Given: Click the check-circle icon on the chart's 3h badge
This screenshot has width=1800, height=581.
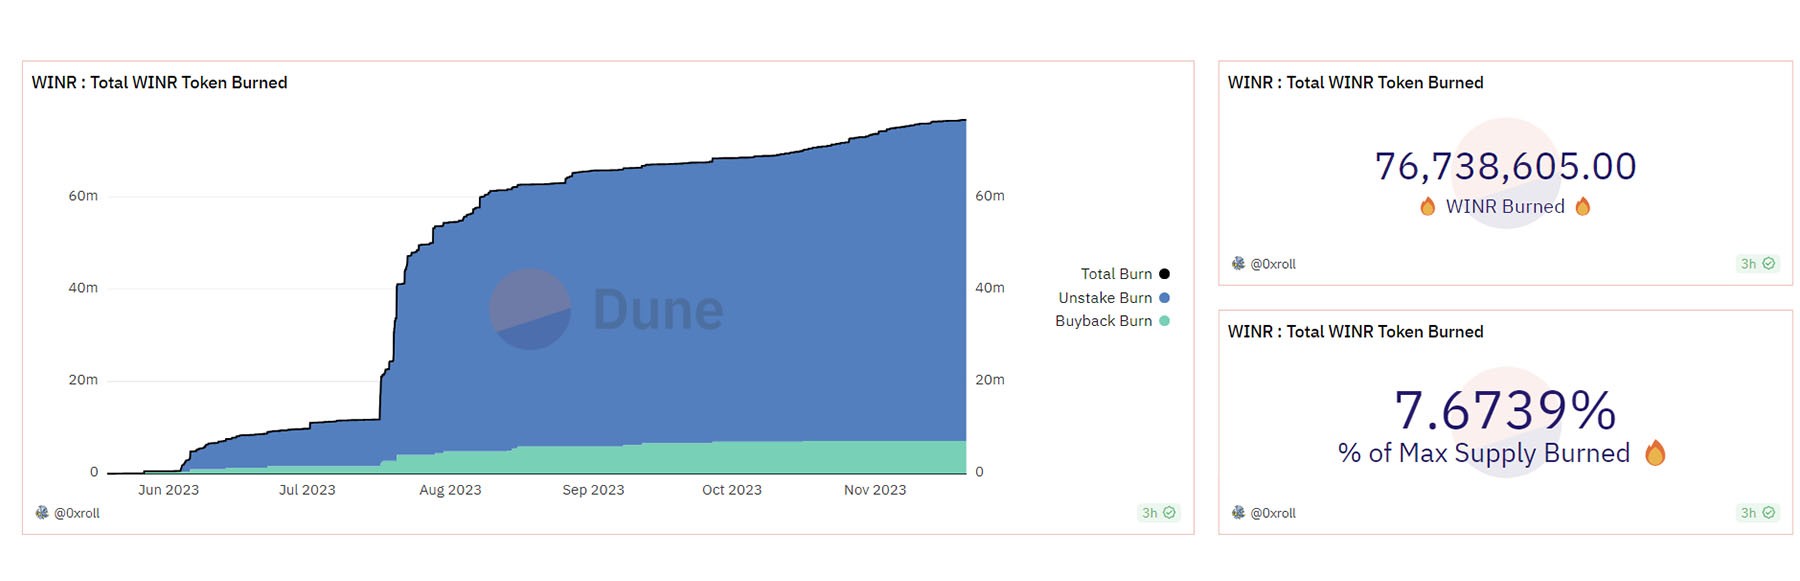Looking at the screenshot, I should click(x=1169, y=513).
